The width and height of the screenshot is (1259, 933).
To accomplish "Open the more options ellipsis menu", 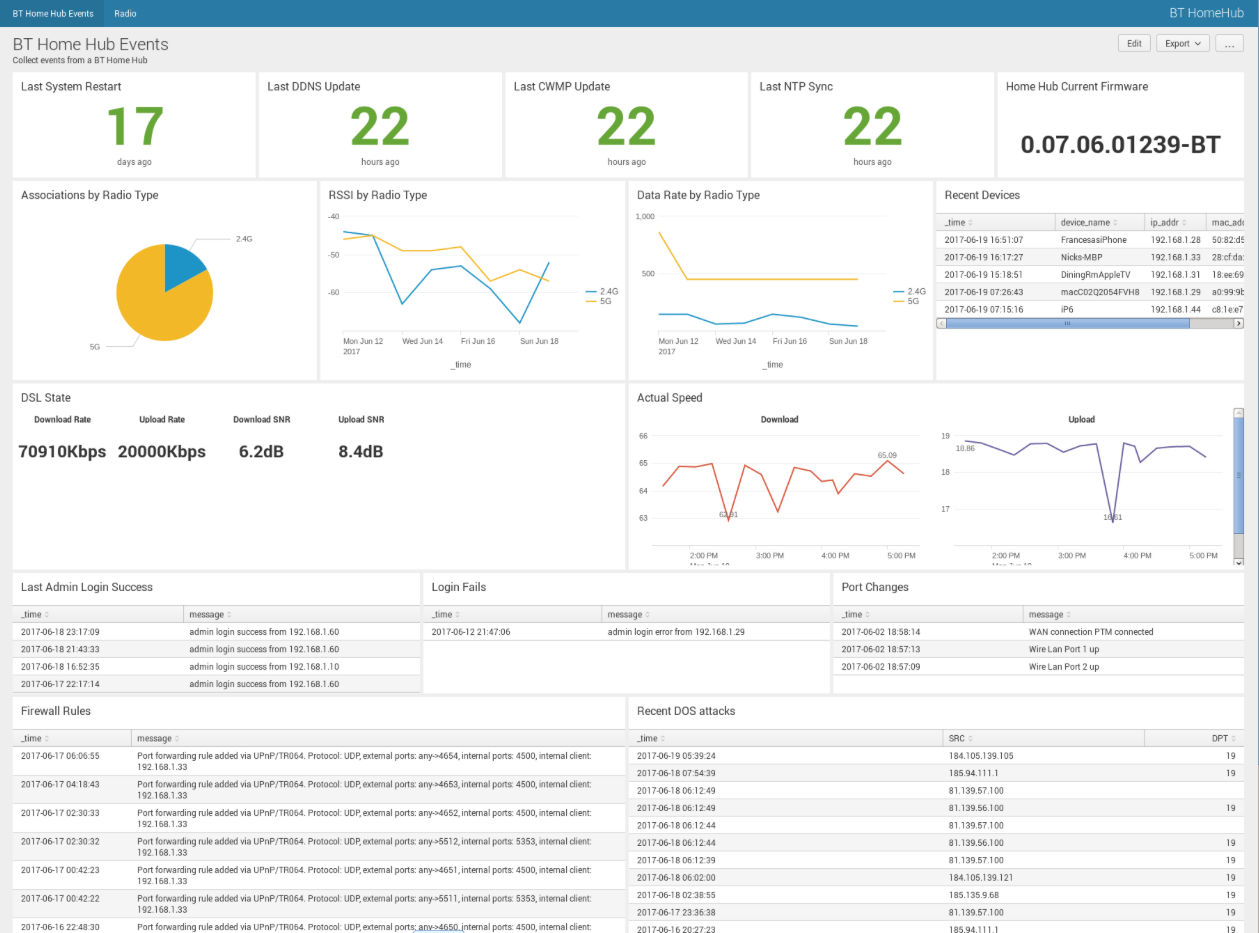I will click(x=1230, y=44).
